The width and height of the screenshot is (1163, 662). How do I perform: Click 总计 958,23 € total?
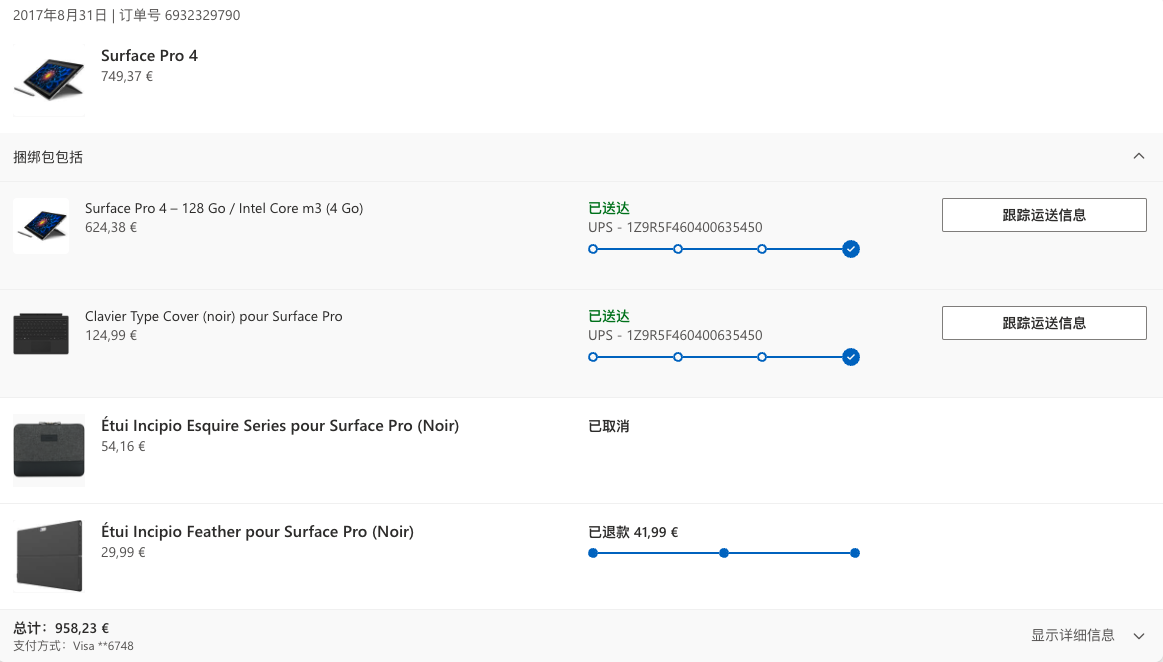[61, 628]
